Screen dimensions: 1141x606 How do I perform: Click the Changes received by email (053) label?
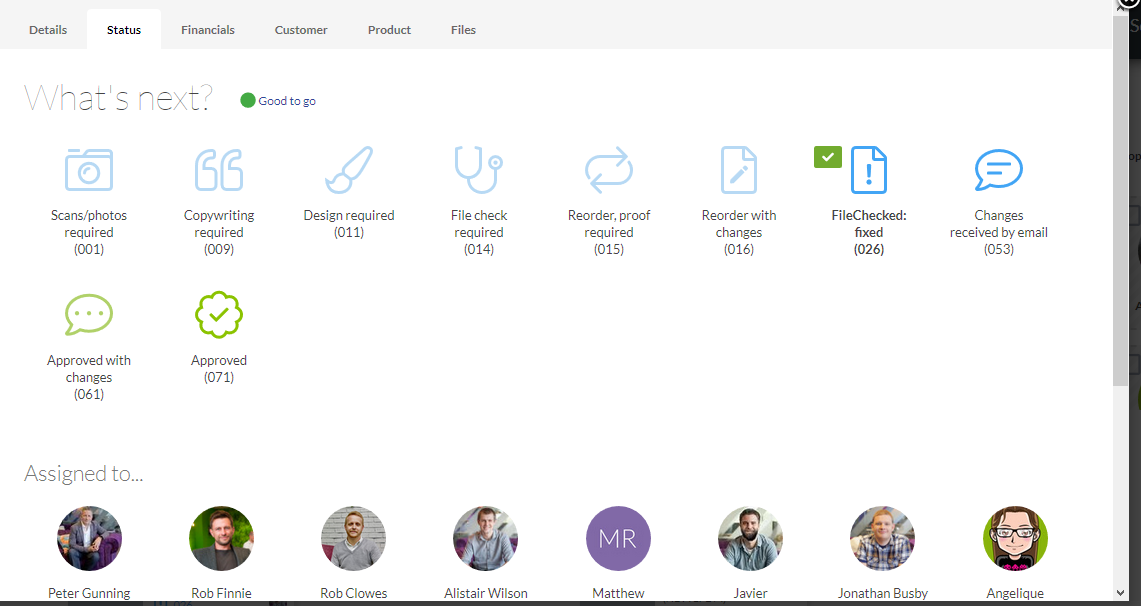[998, 232]
